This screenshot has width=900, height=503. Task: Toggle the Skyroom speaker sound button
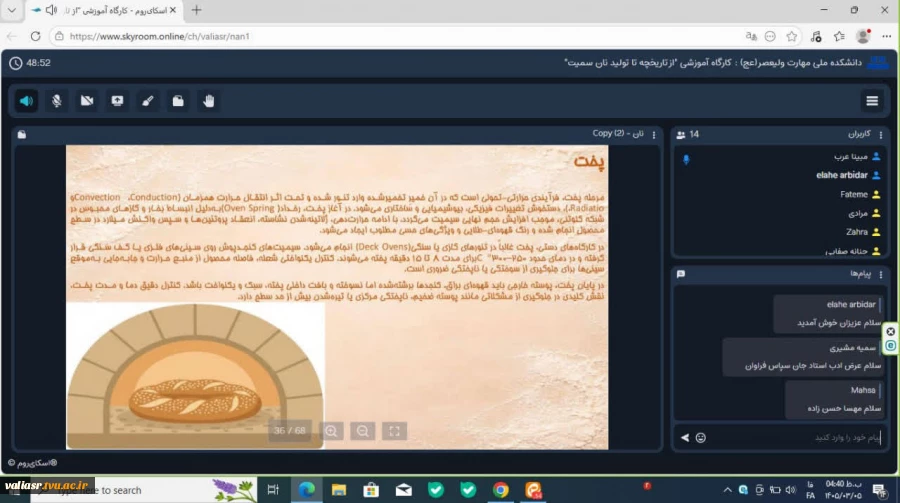(x=26, y=101)
